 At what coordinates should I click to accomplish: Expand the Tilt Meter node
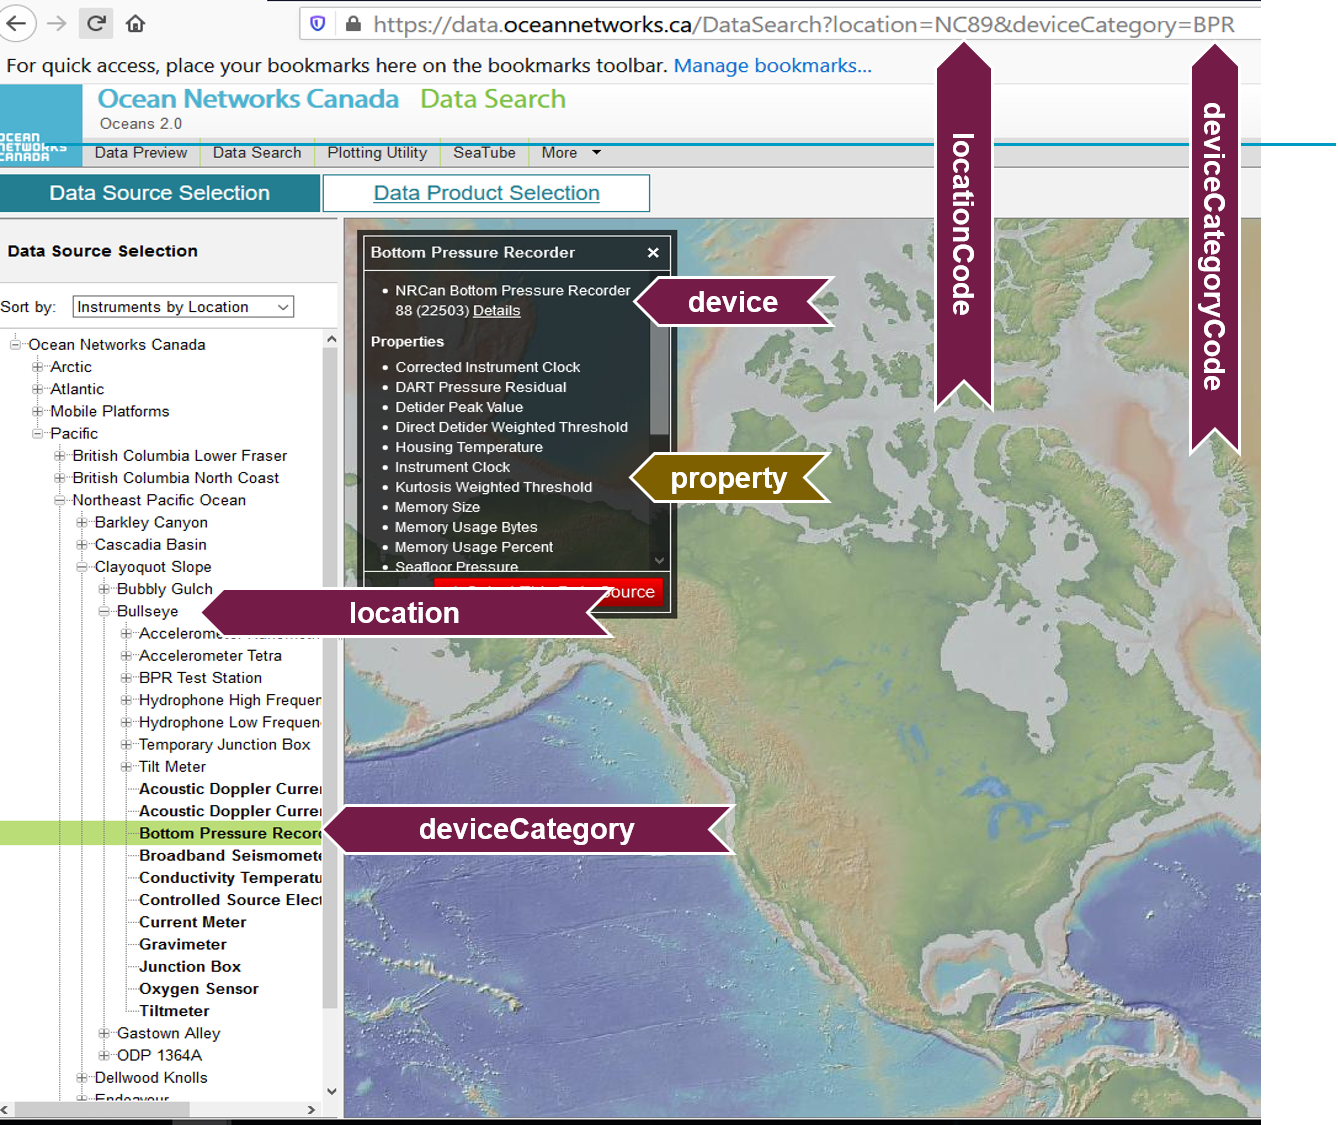tap(126, 767)
